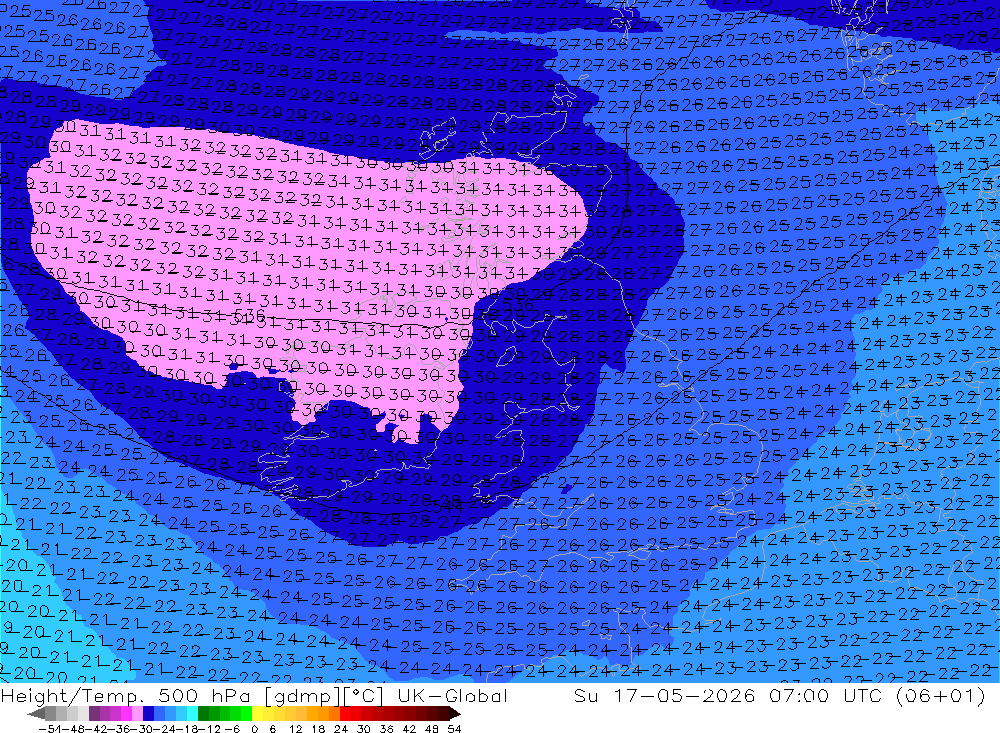
Task: Click the dark blue swatch in the legend
Action: (x=148, y=714)
